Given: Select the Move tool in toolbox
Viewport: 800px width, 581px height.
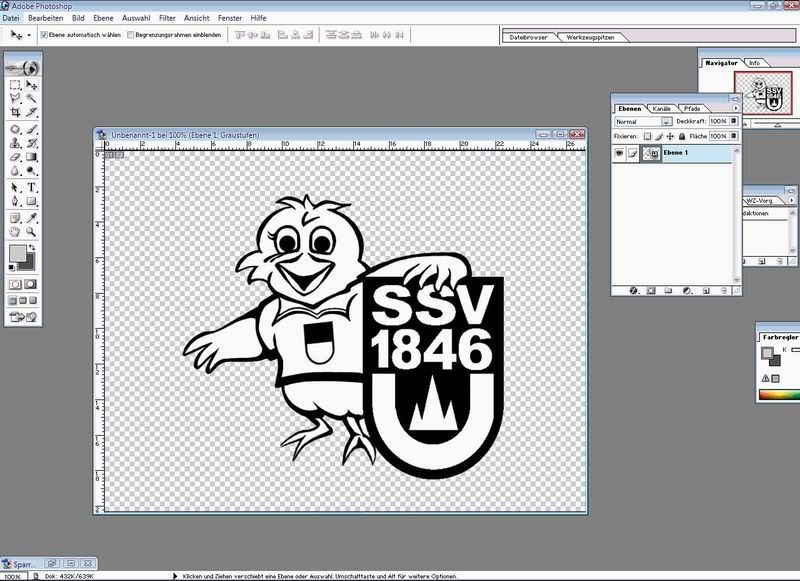Looking at the screenshot, I should [31, 85].
